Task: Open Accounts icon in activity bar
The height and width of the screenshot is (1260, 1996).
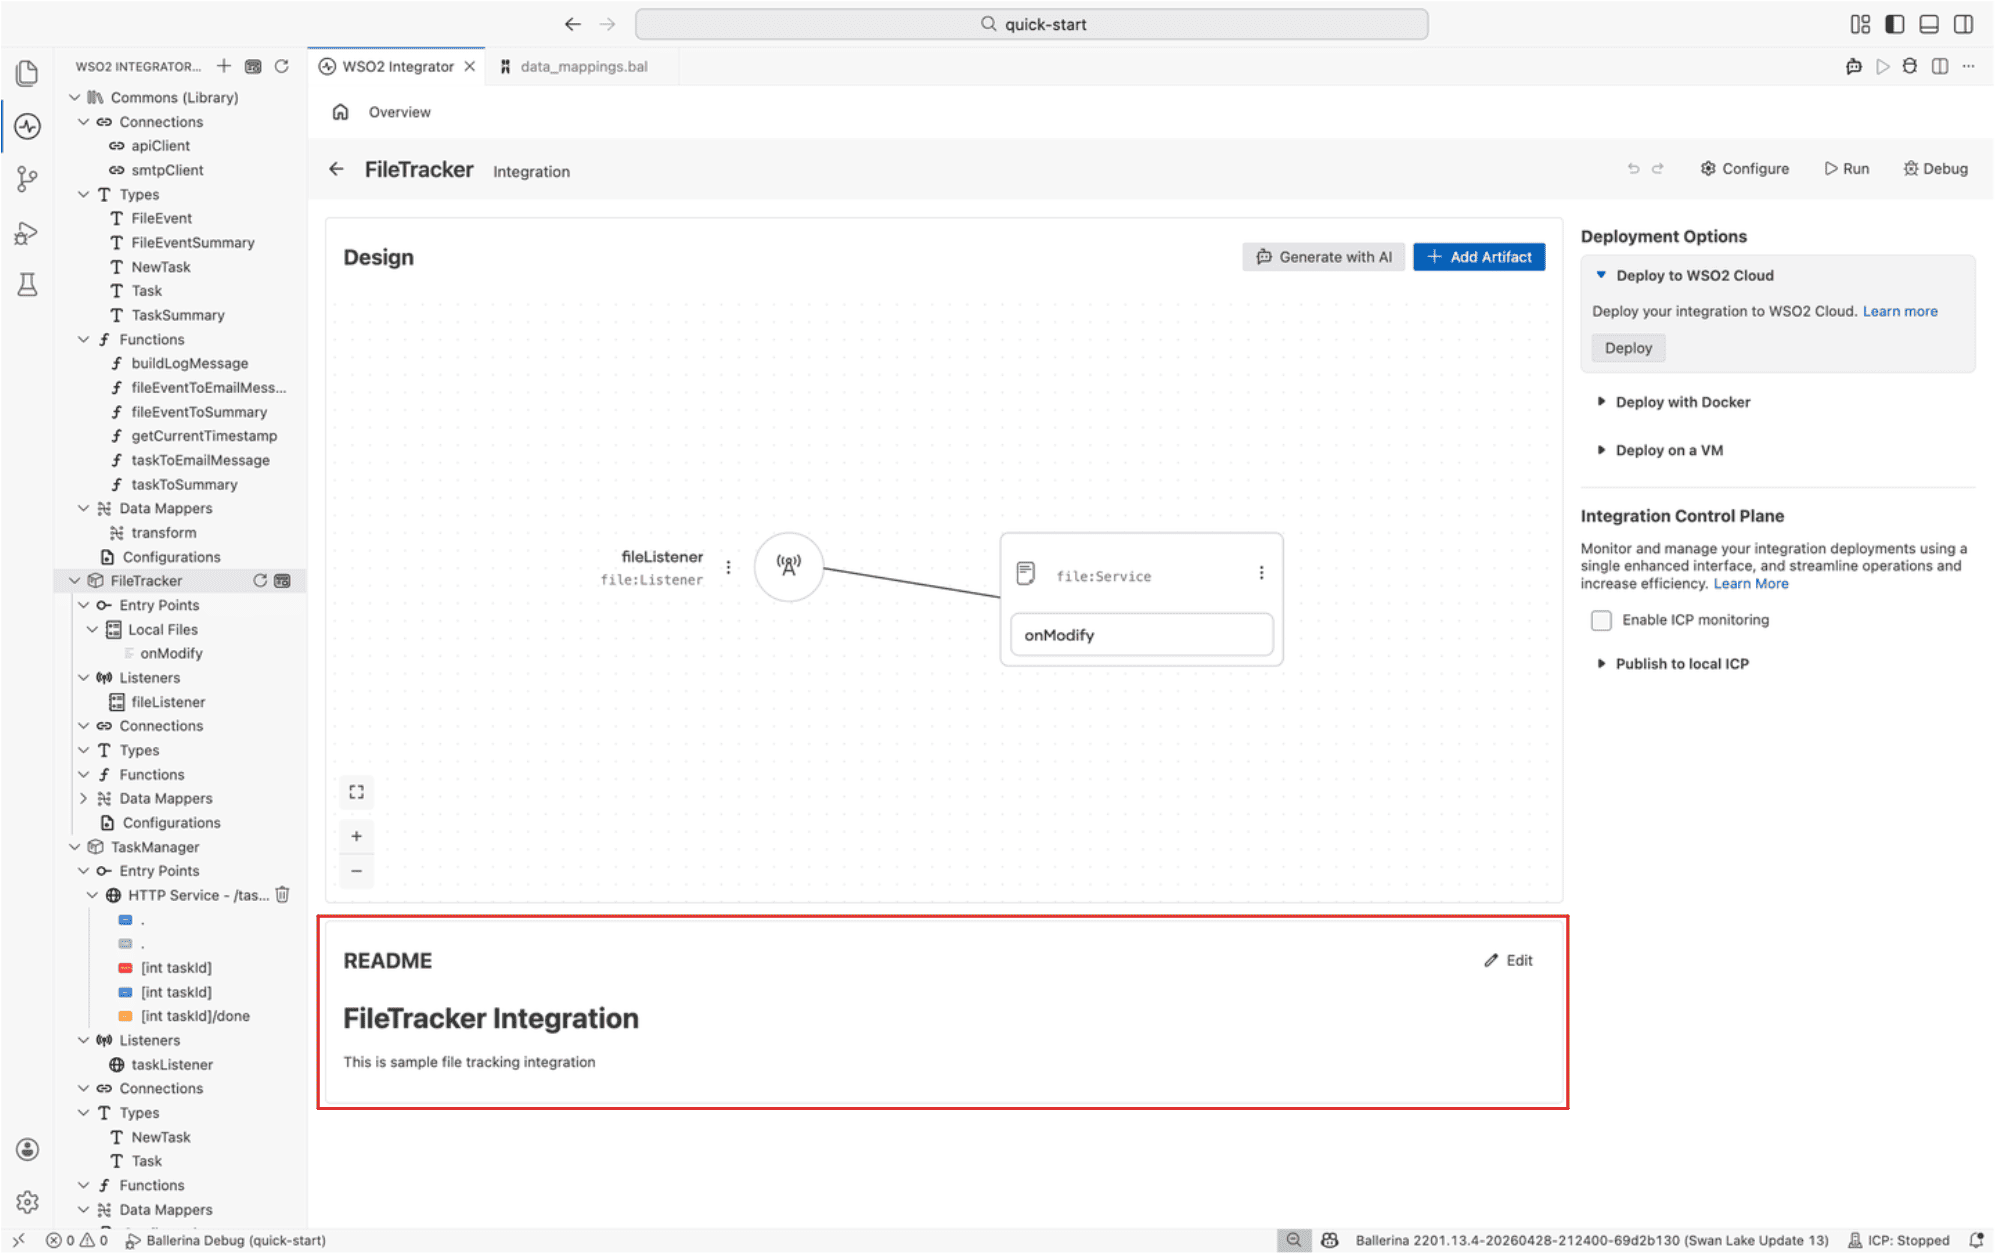Action: (x=27, y=1149)
